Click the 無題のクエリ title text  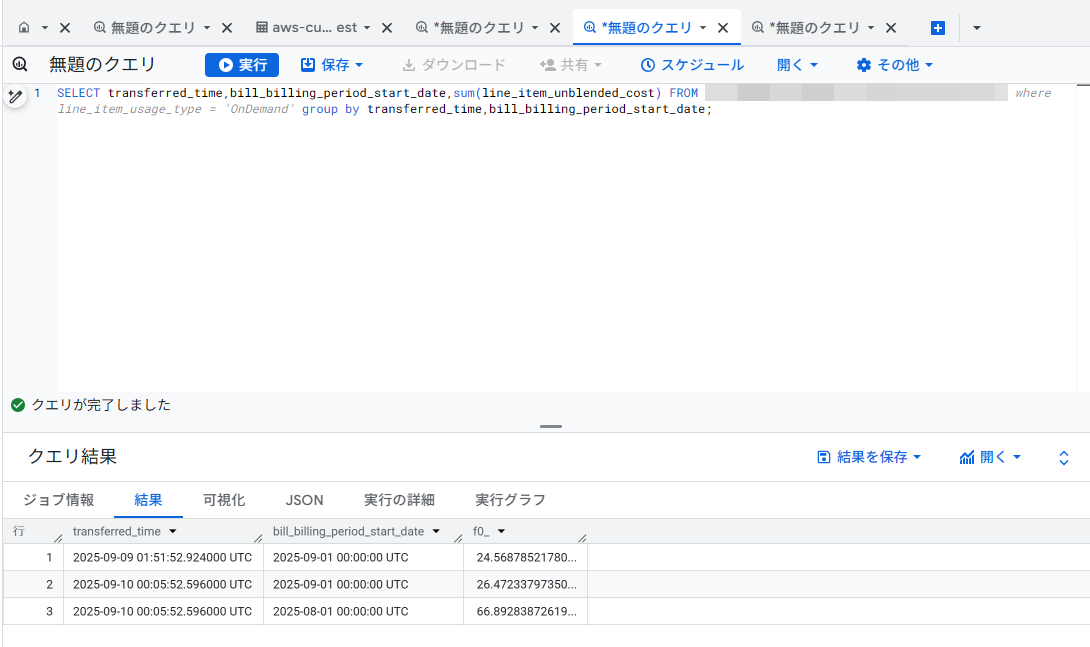point(103,65)
